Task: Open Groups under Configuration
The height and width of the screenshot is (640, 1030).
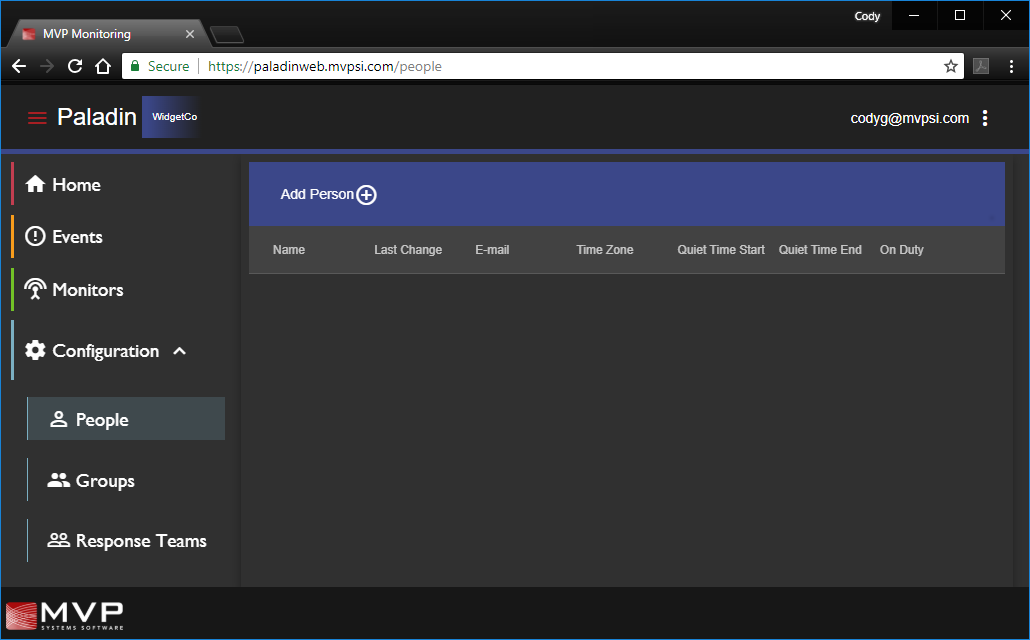Action: 105,481
